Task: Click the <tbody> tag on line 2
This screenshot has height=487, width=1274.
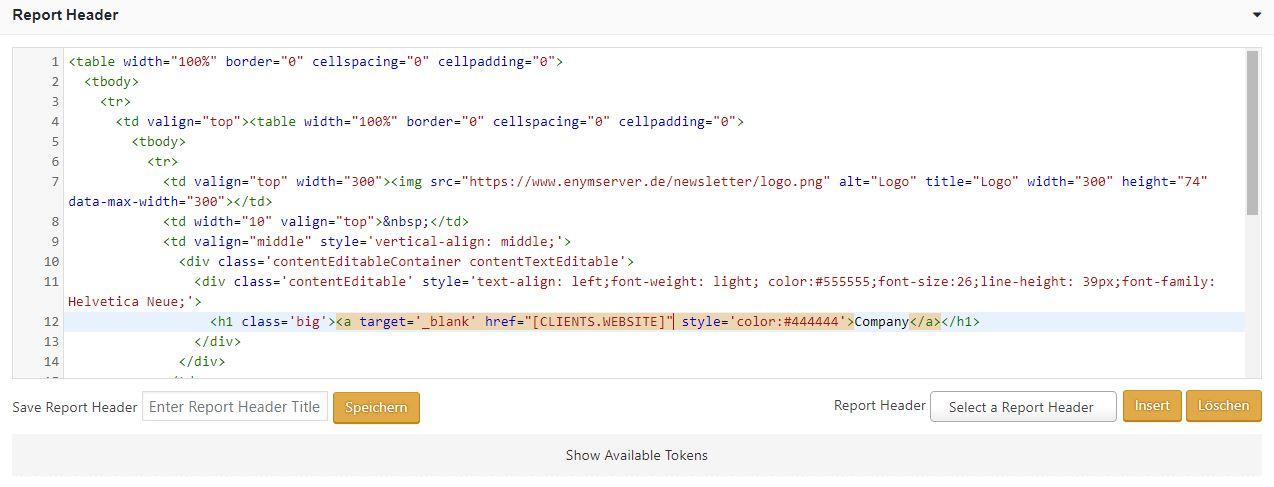Action: [112, 82]
